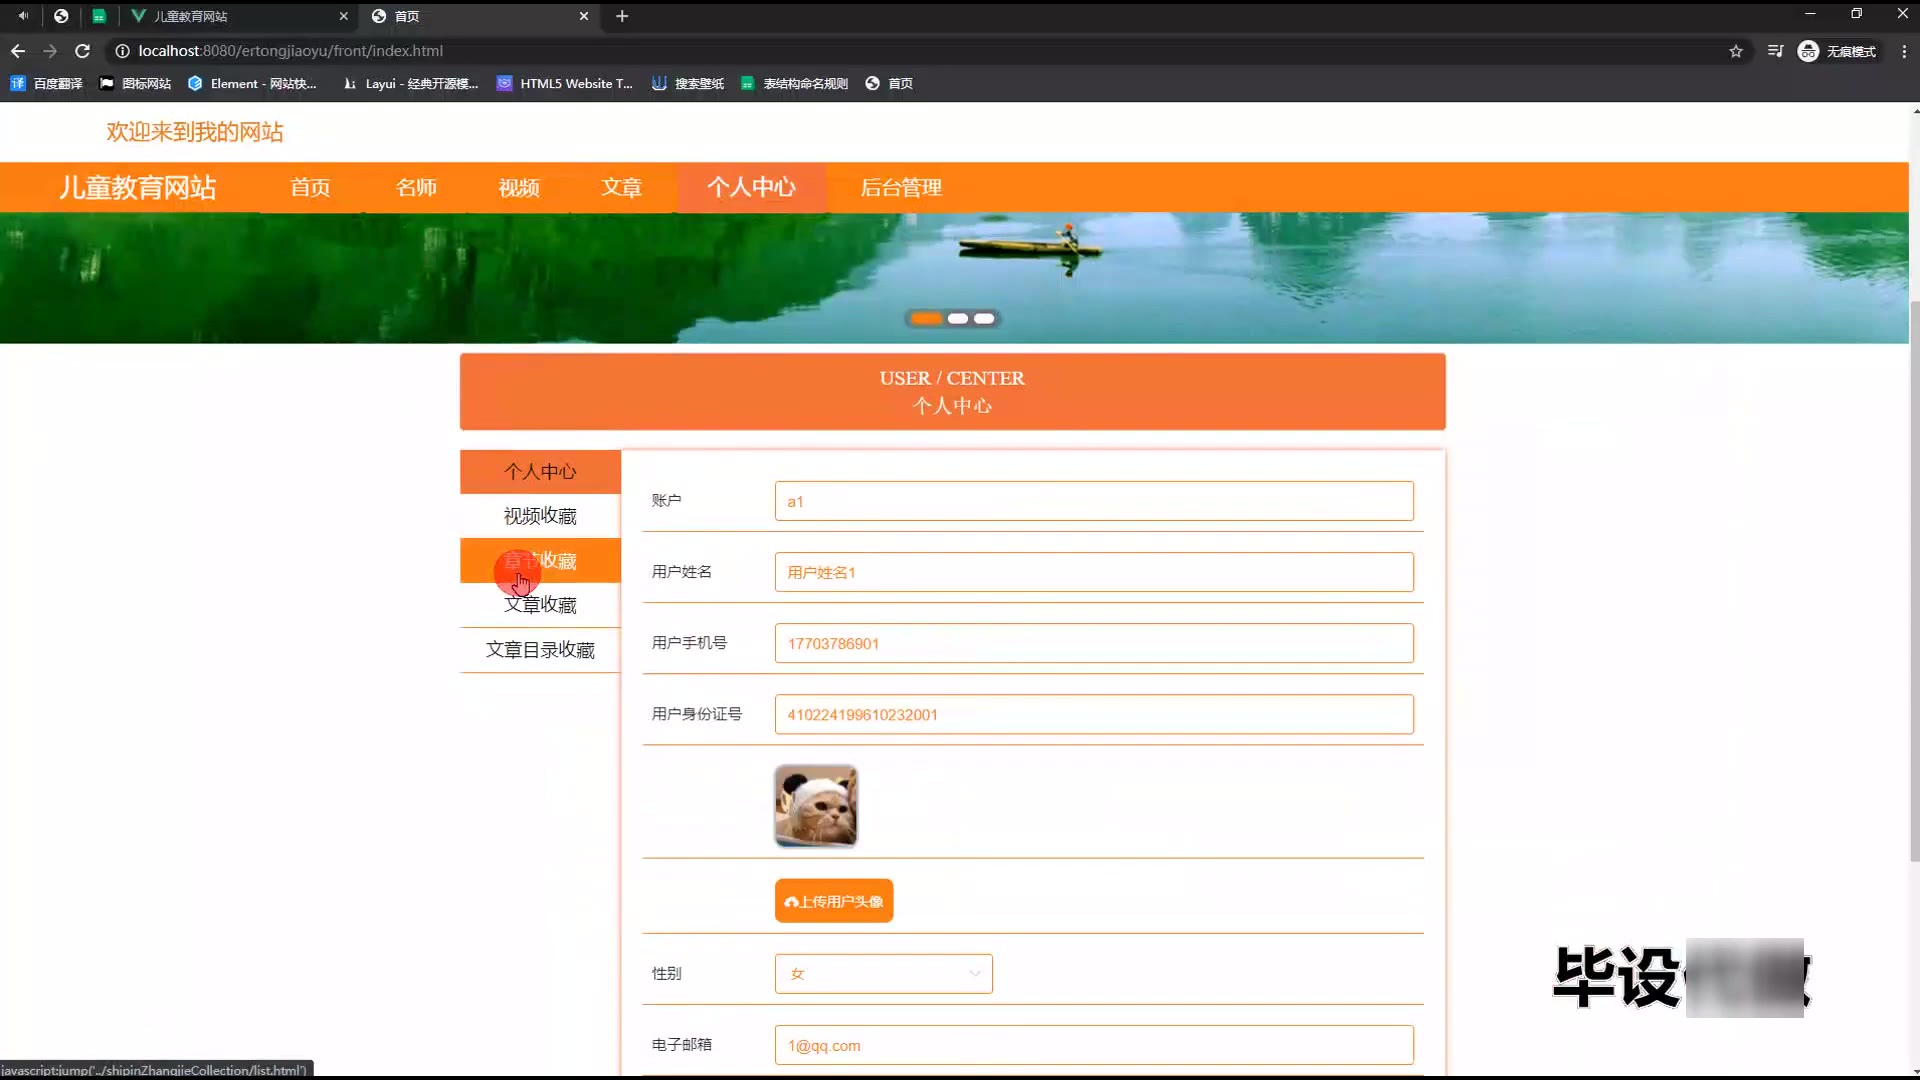Open a new tab with plus icon
The height and width of the screenshot is (1080, 1920).
point(622,16)
